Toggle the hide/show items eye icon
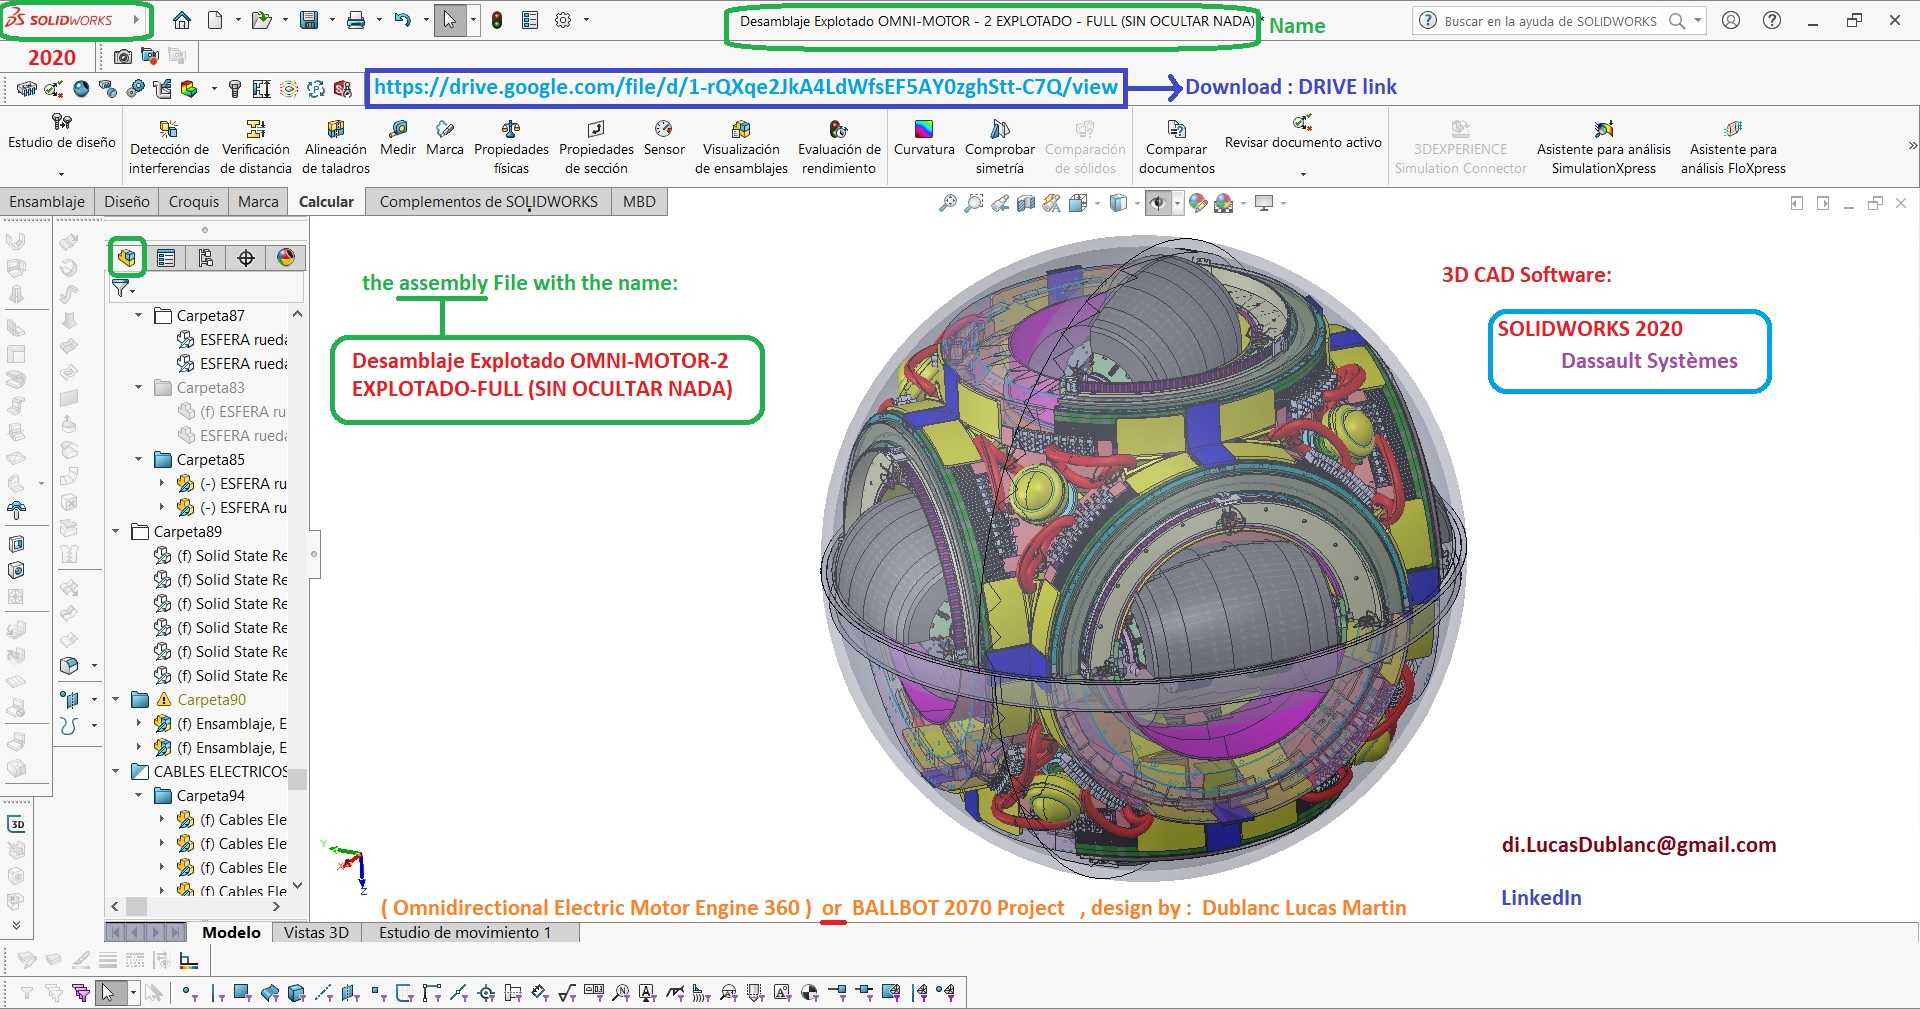Image resolution: width=1920 pixels, height=1009 pixels. [1158, 203]
